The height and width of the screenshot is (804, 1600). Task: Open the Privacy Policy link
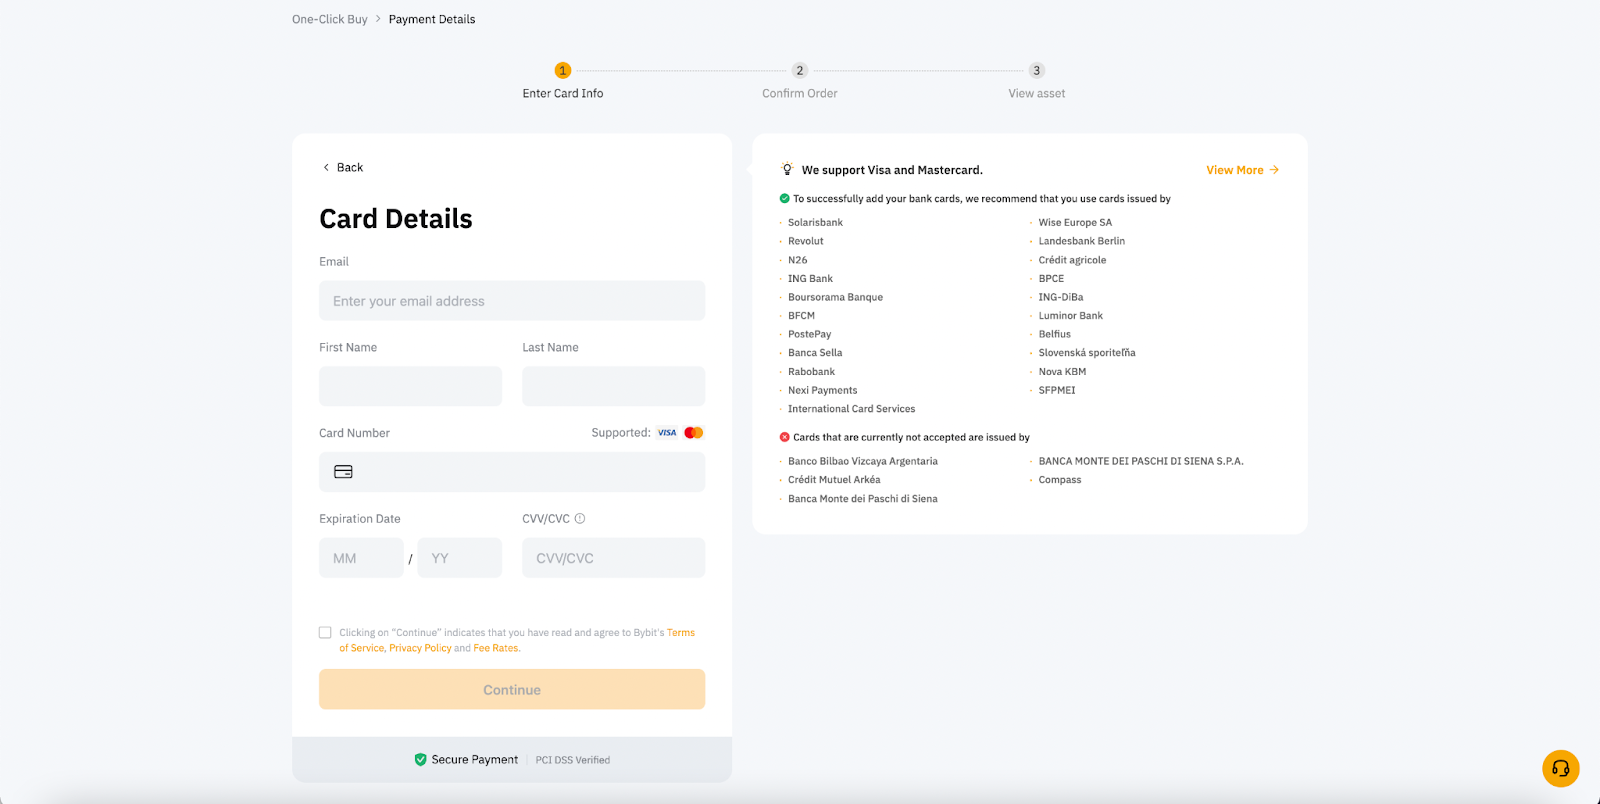click(420, 648)
